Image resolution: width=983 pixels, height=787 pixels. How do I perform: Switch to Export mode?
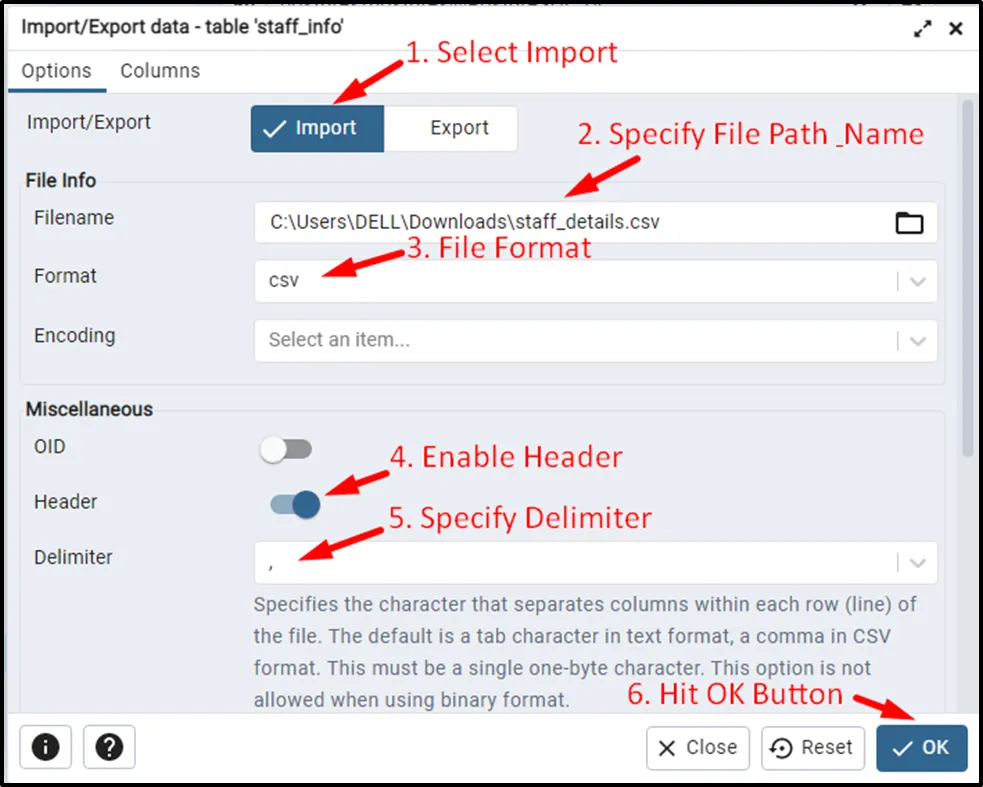pos(459,129)
